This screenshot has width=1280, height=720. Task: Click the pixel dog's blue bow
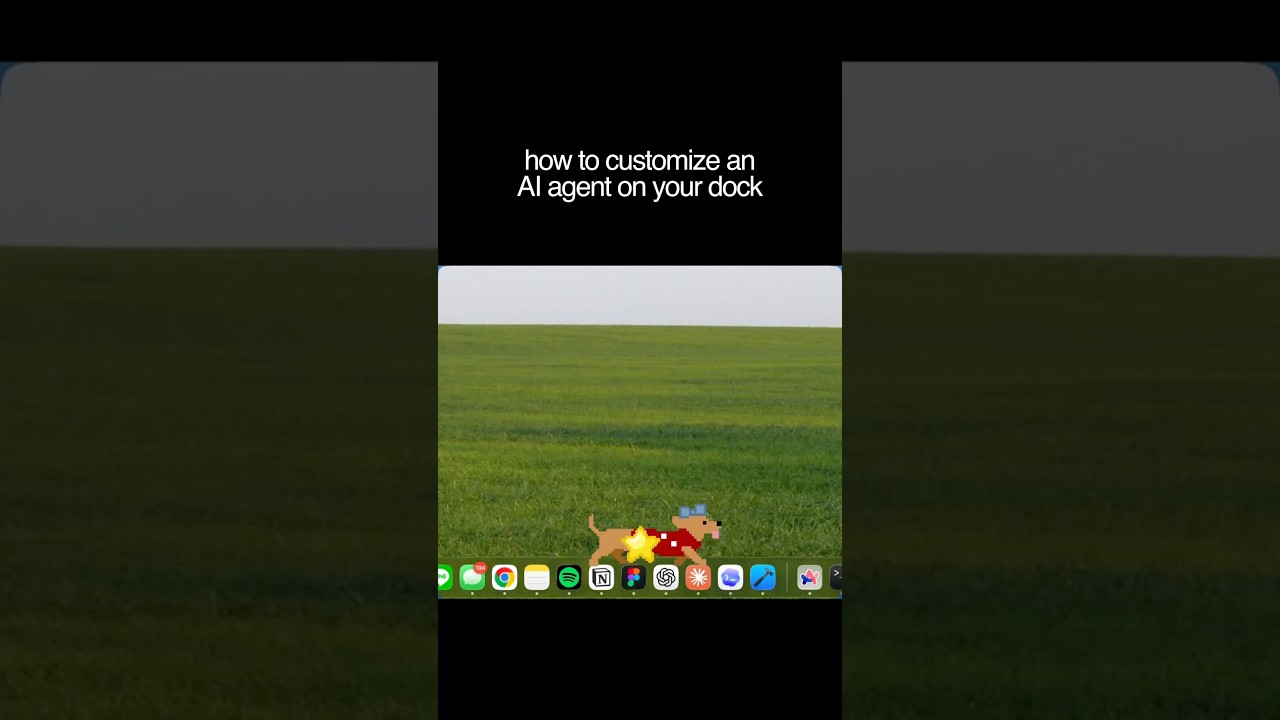[693, 511]
